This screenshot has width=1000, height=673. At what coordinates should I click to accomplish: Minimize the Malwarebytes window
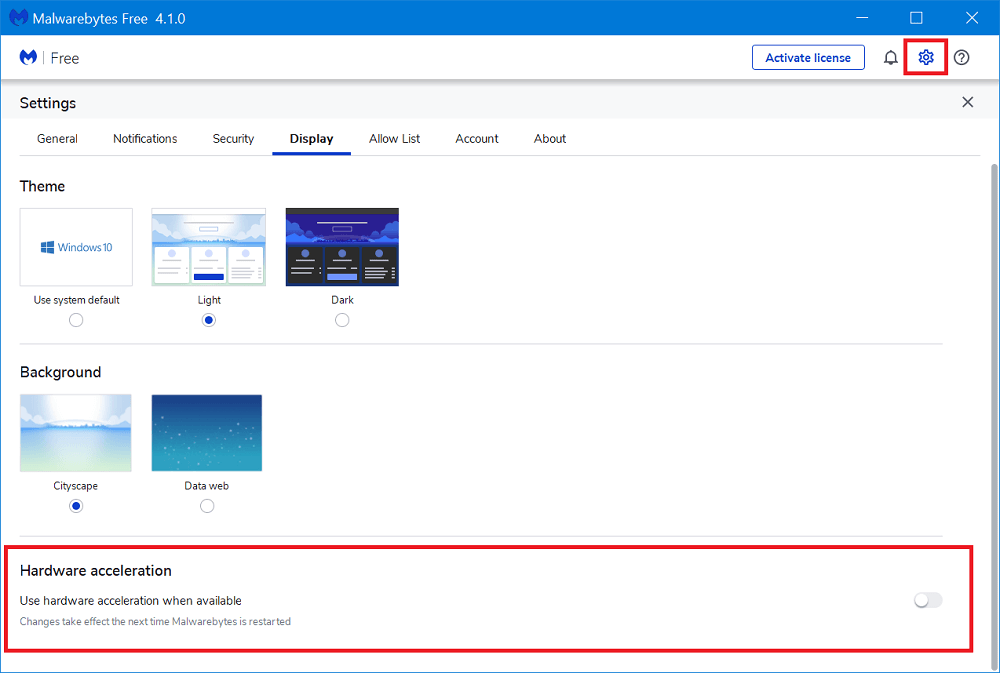point(862,18)
